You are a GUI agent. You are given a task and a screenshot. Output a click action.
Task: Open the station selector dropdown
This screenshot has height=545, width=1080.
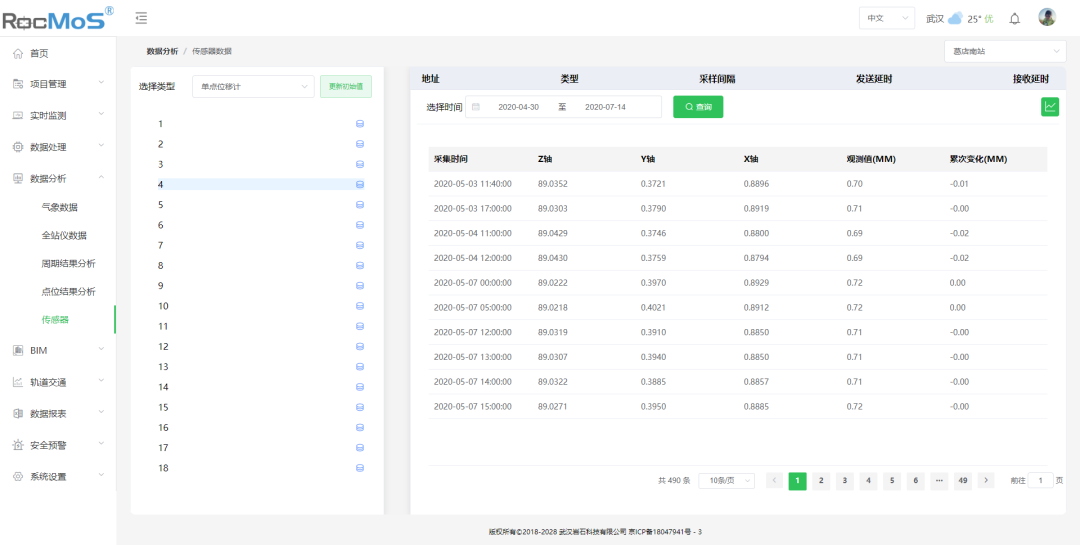click(x=1005, y=51)
